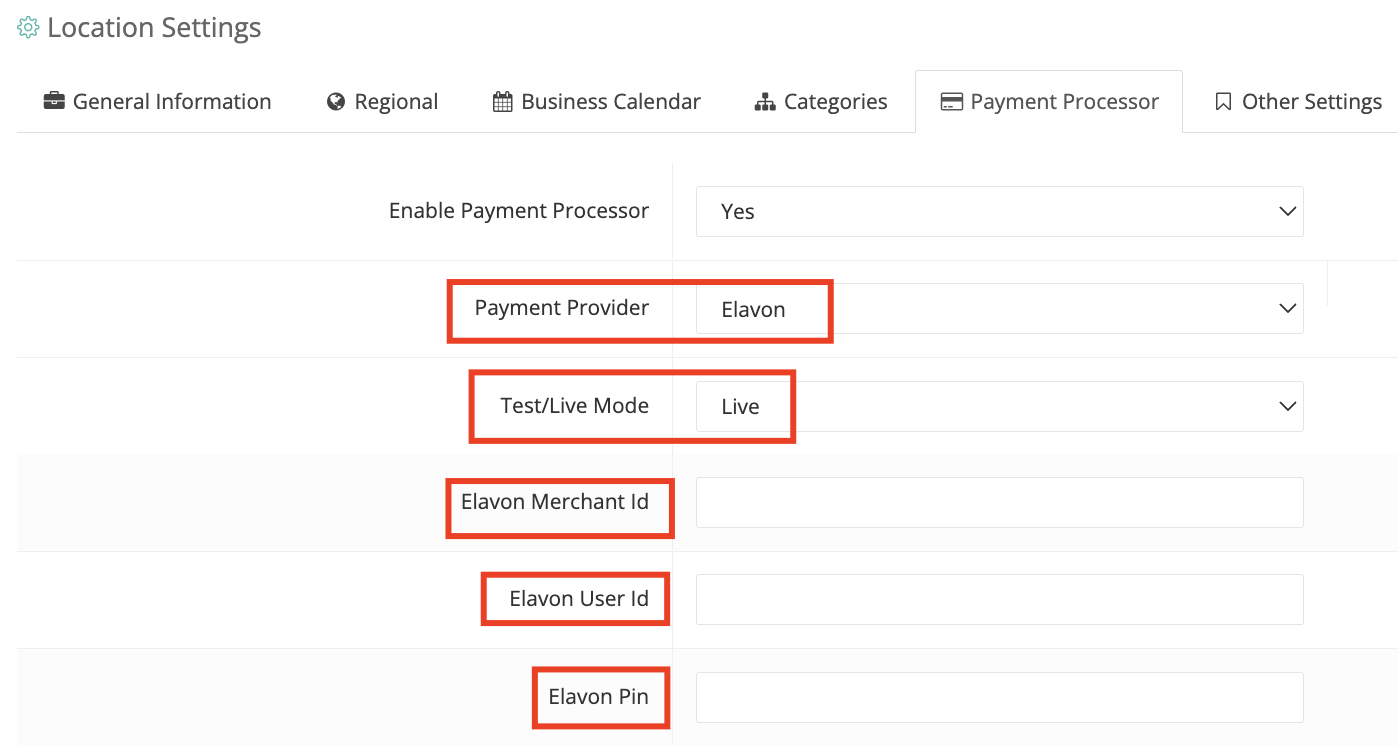Screen dimensions: 1398x746
Task: Click the chevron arrow of Test/Live Mode select
Action: [1287, 406]
